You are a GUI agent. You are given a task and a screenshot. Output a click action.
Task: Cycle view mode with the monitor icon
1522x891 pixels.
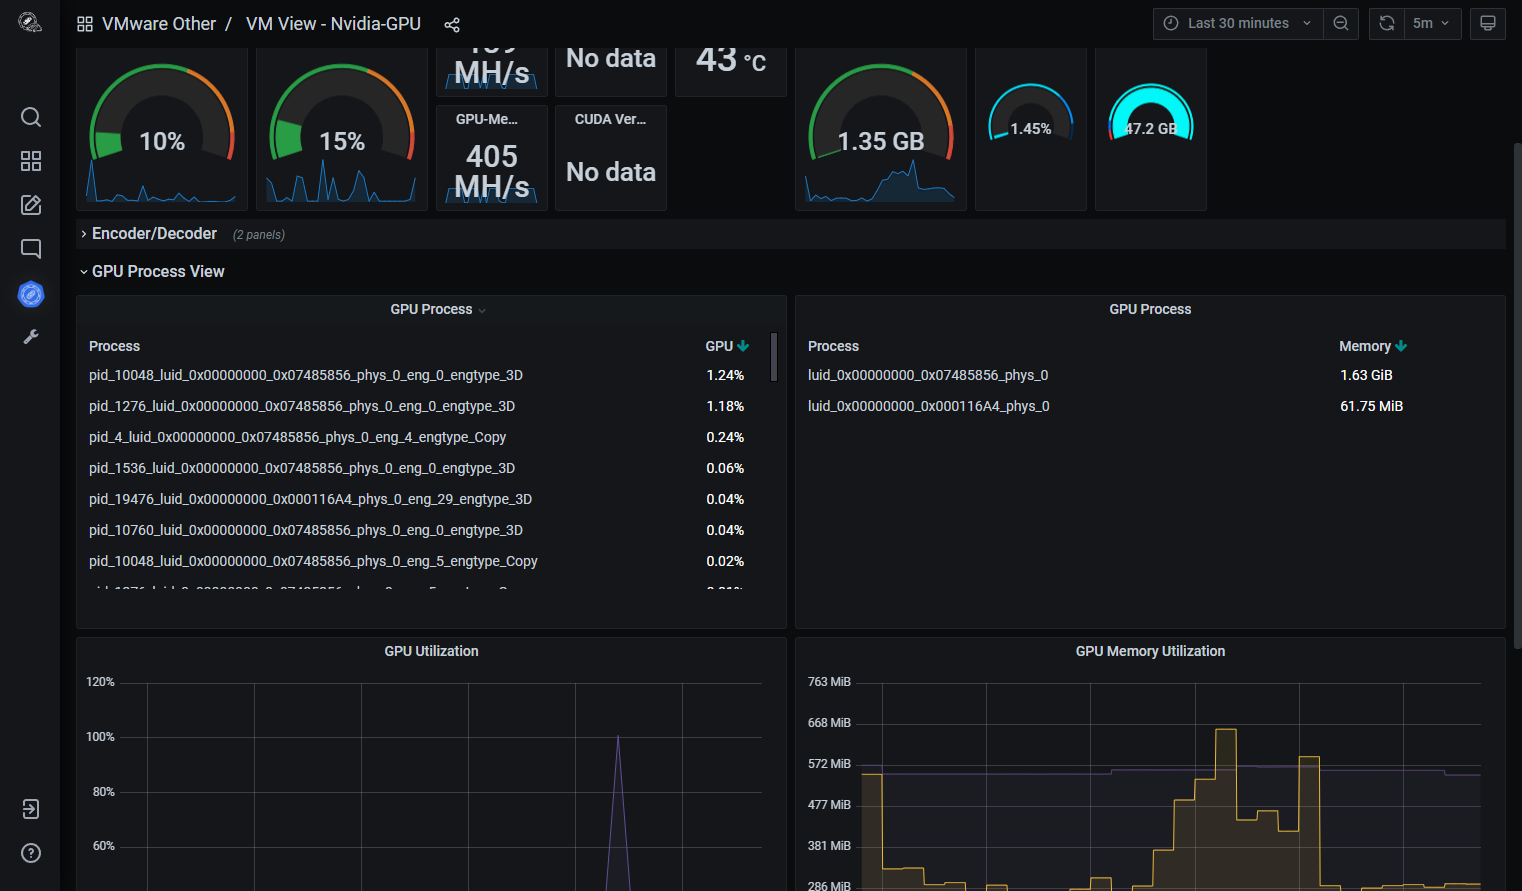pyautogui.click(x=1488, y=23)
